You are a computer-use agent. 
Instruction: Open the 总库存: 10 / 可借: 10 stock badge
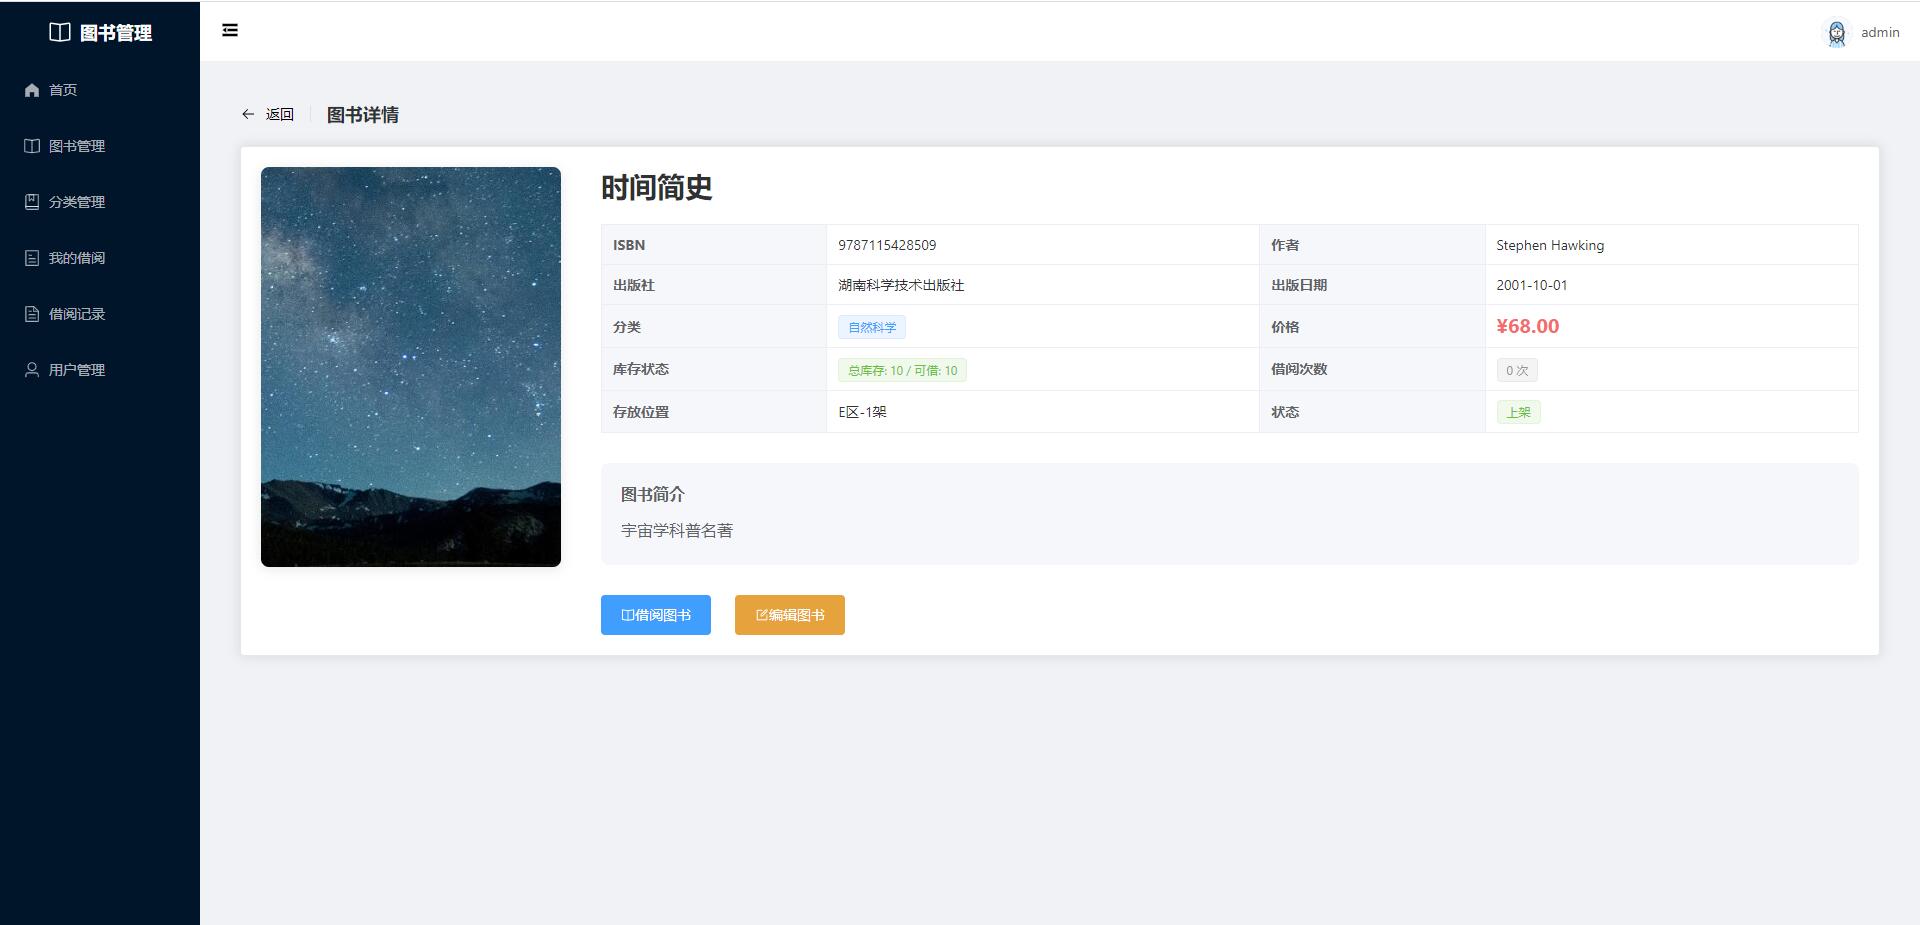(x=902, y=369)
